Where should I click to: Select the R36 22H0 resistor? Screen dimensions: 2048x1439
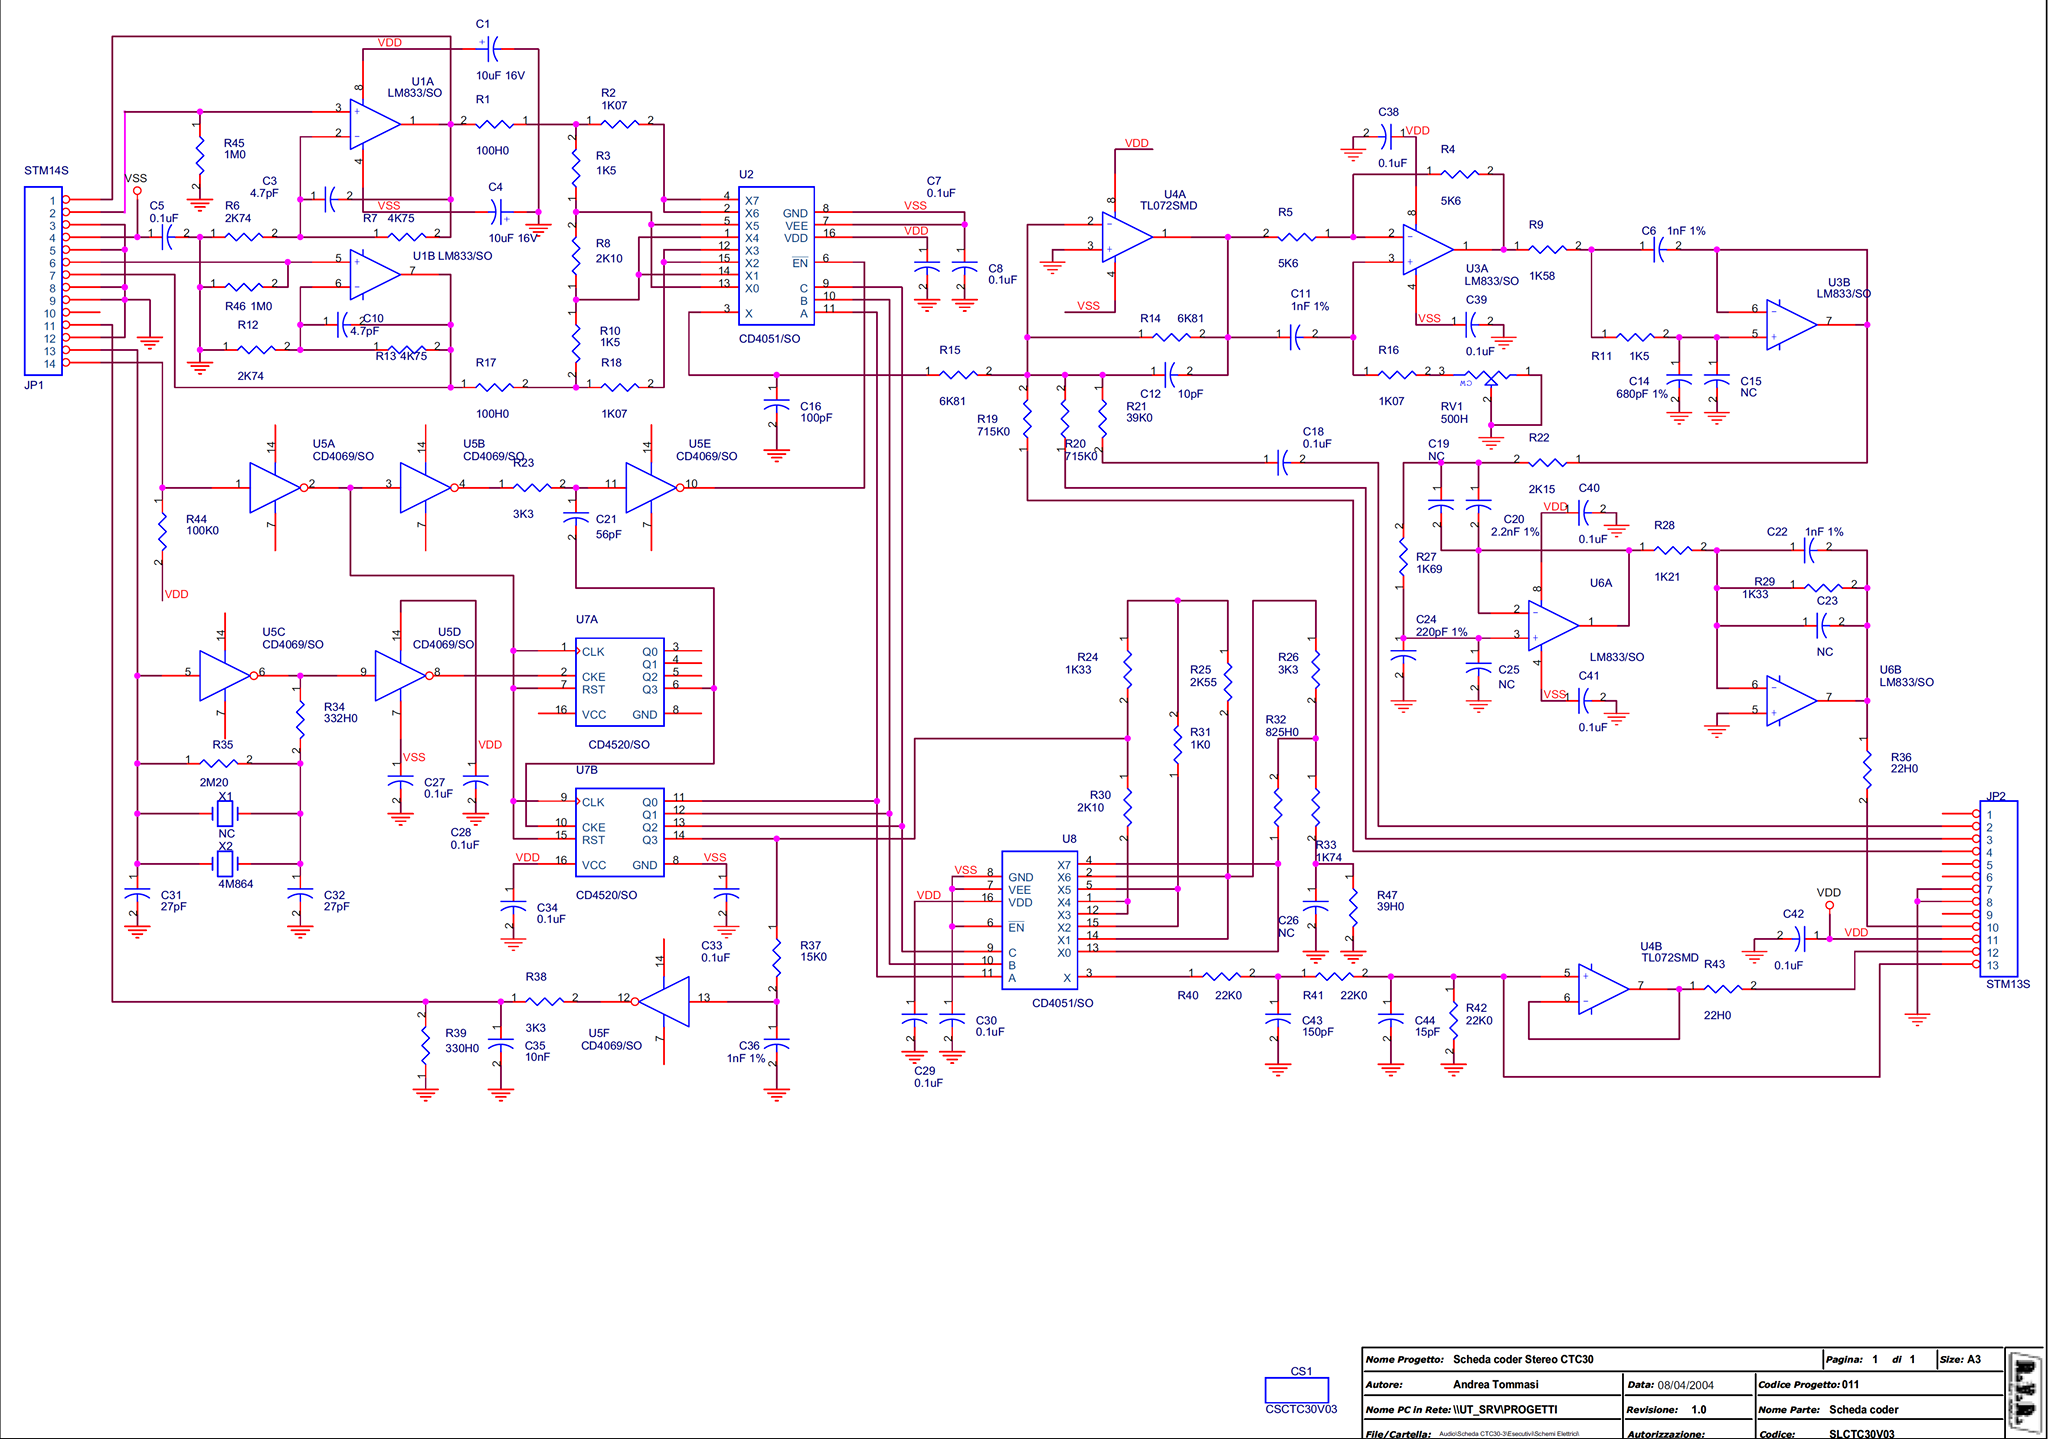[1866, 769]
